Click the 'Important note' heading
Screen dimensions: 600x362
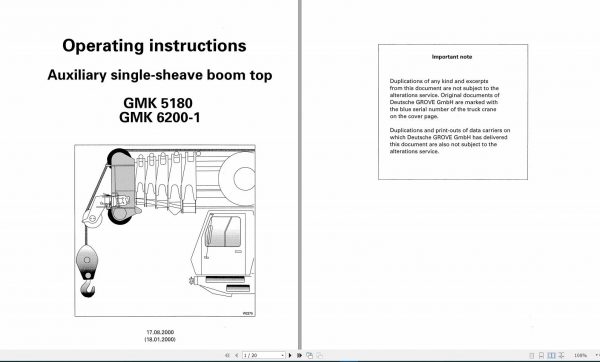[452, 57]
